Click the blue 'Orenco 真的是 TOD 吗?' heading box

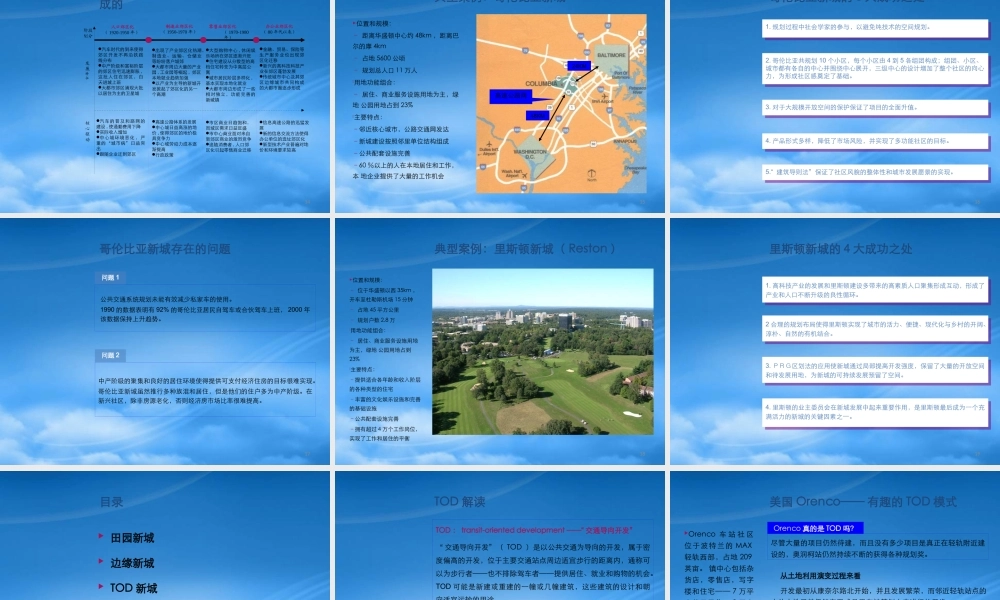click(x=817, y=528)
